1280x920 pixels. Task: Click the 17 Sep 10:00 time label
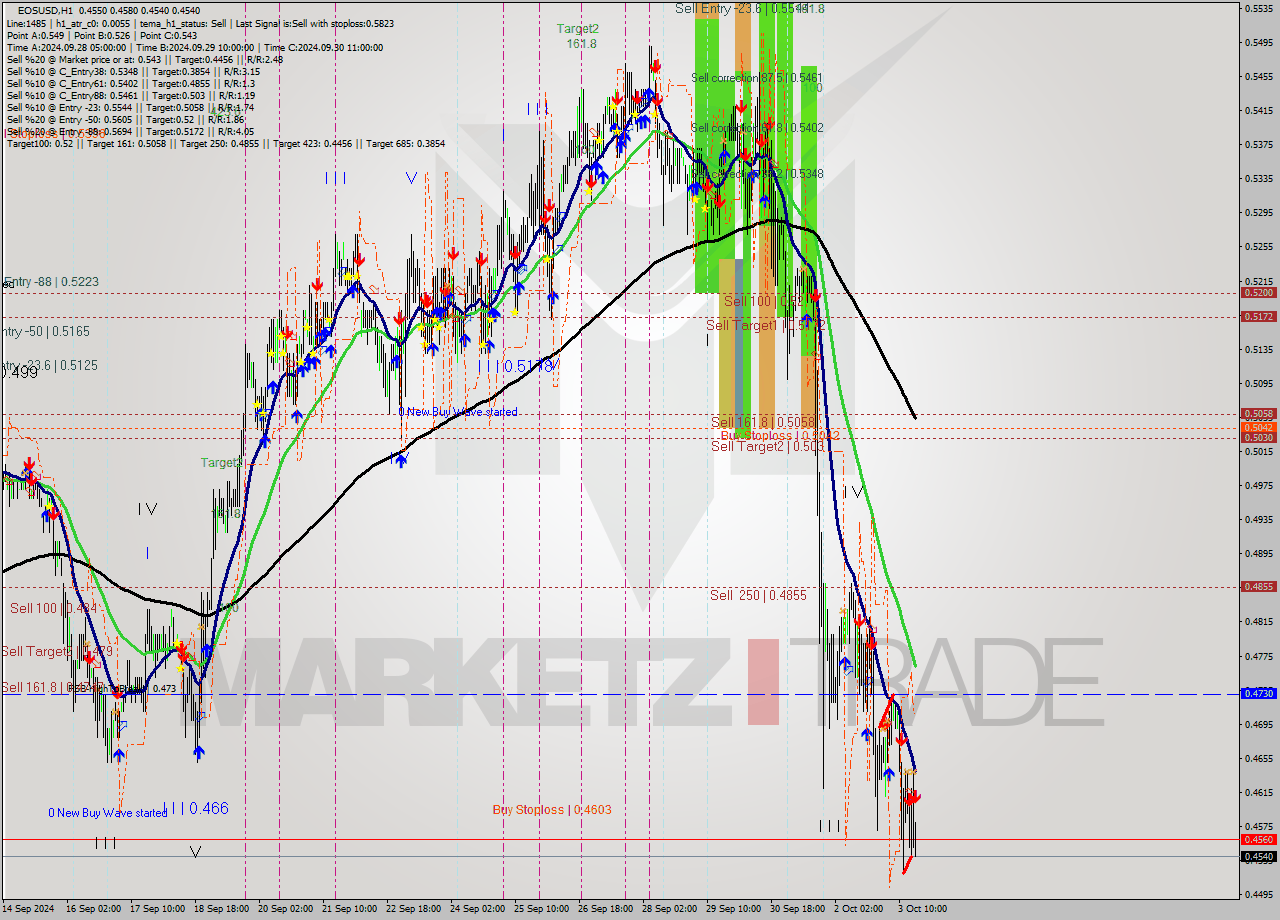pos(157,909)
